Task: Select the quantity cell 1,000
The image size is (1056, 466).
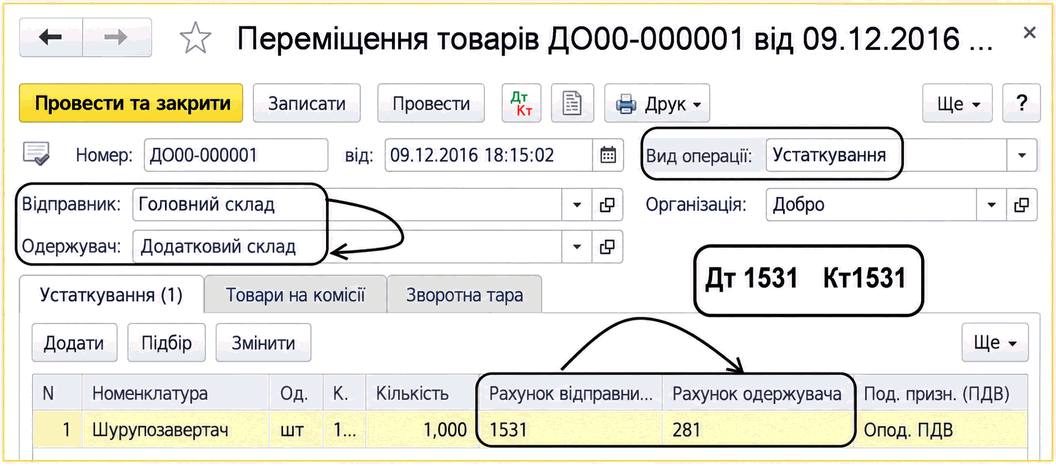Action: [x=421, y=430]
